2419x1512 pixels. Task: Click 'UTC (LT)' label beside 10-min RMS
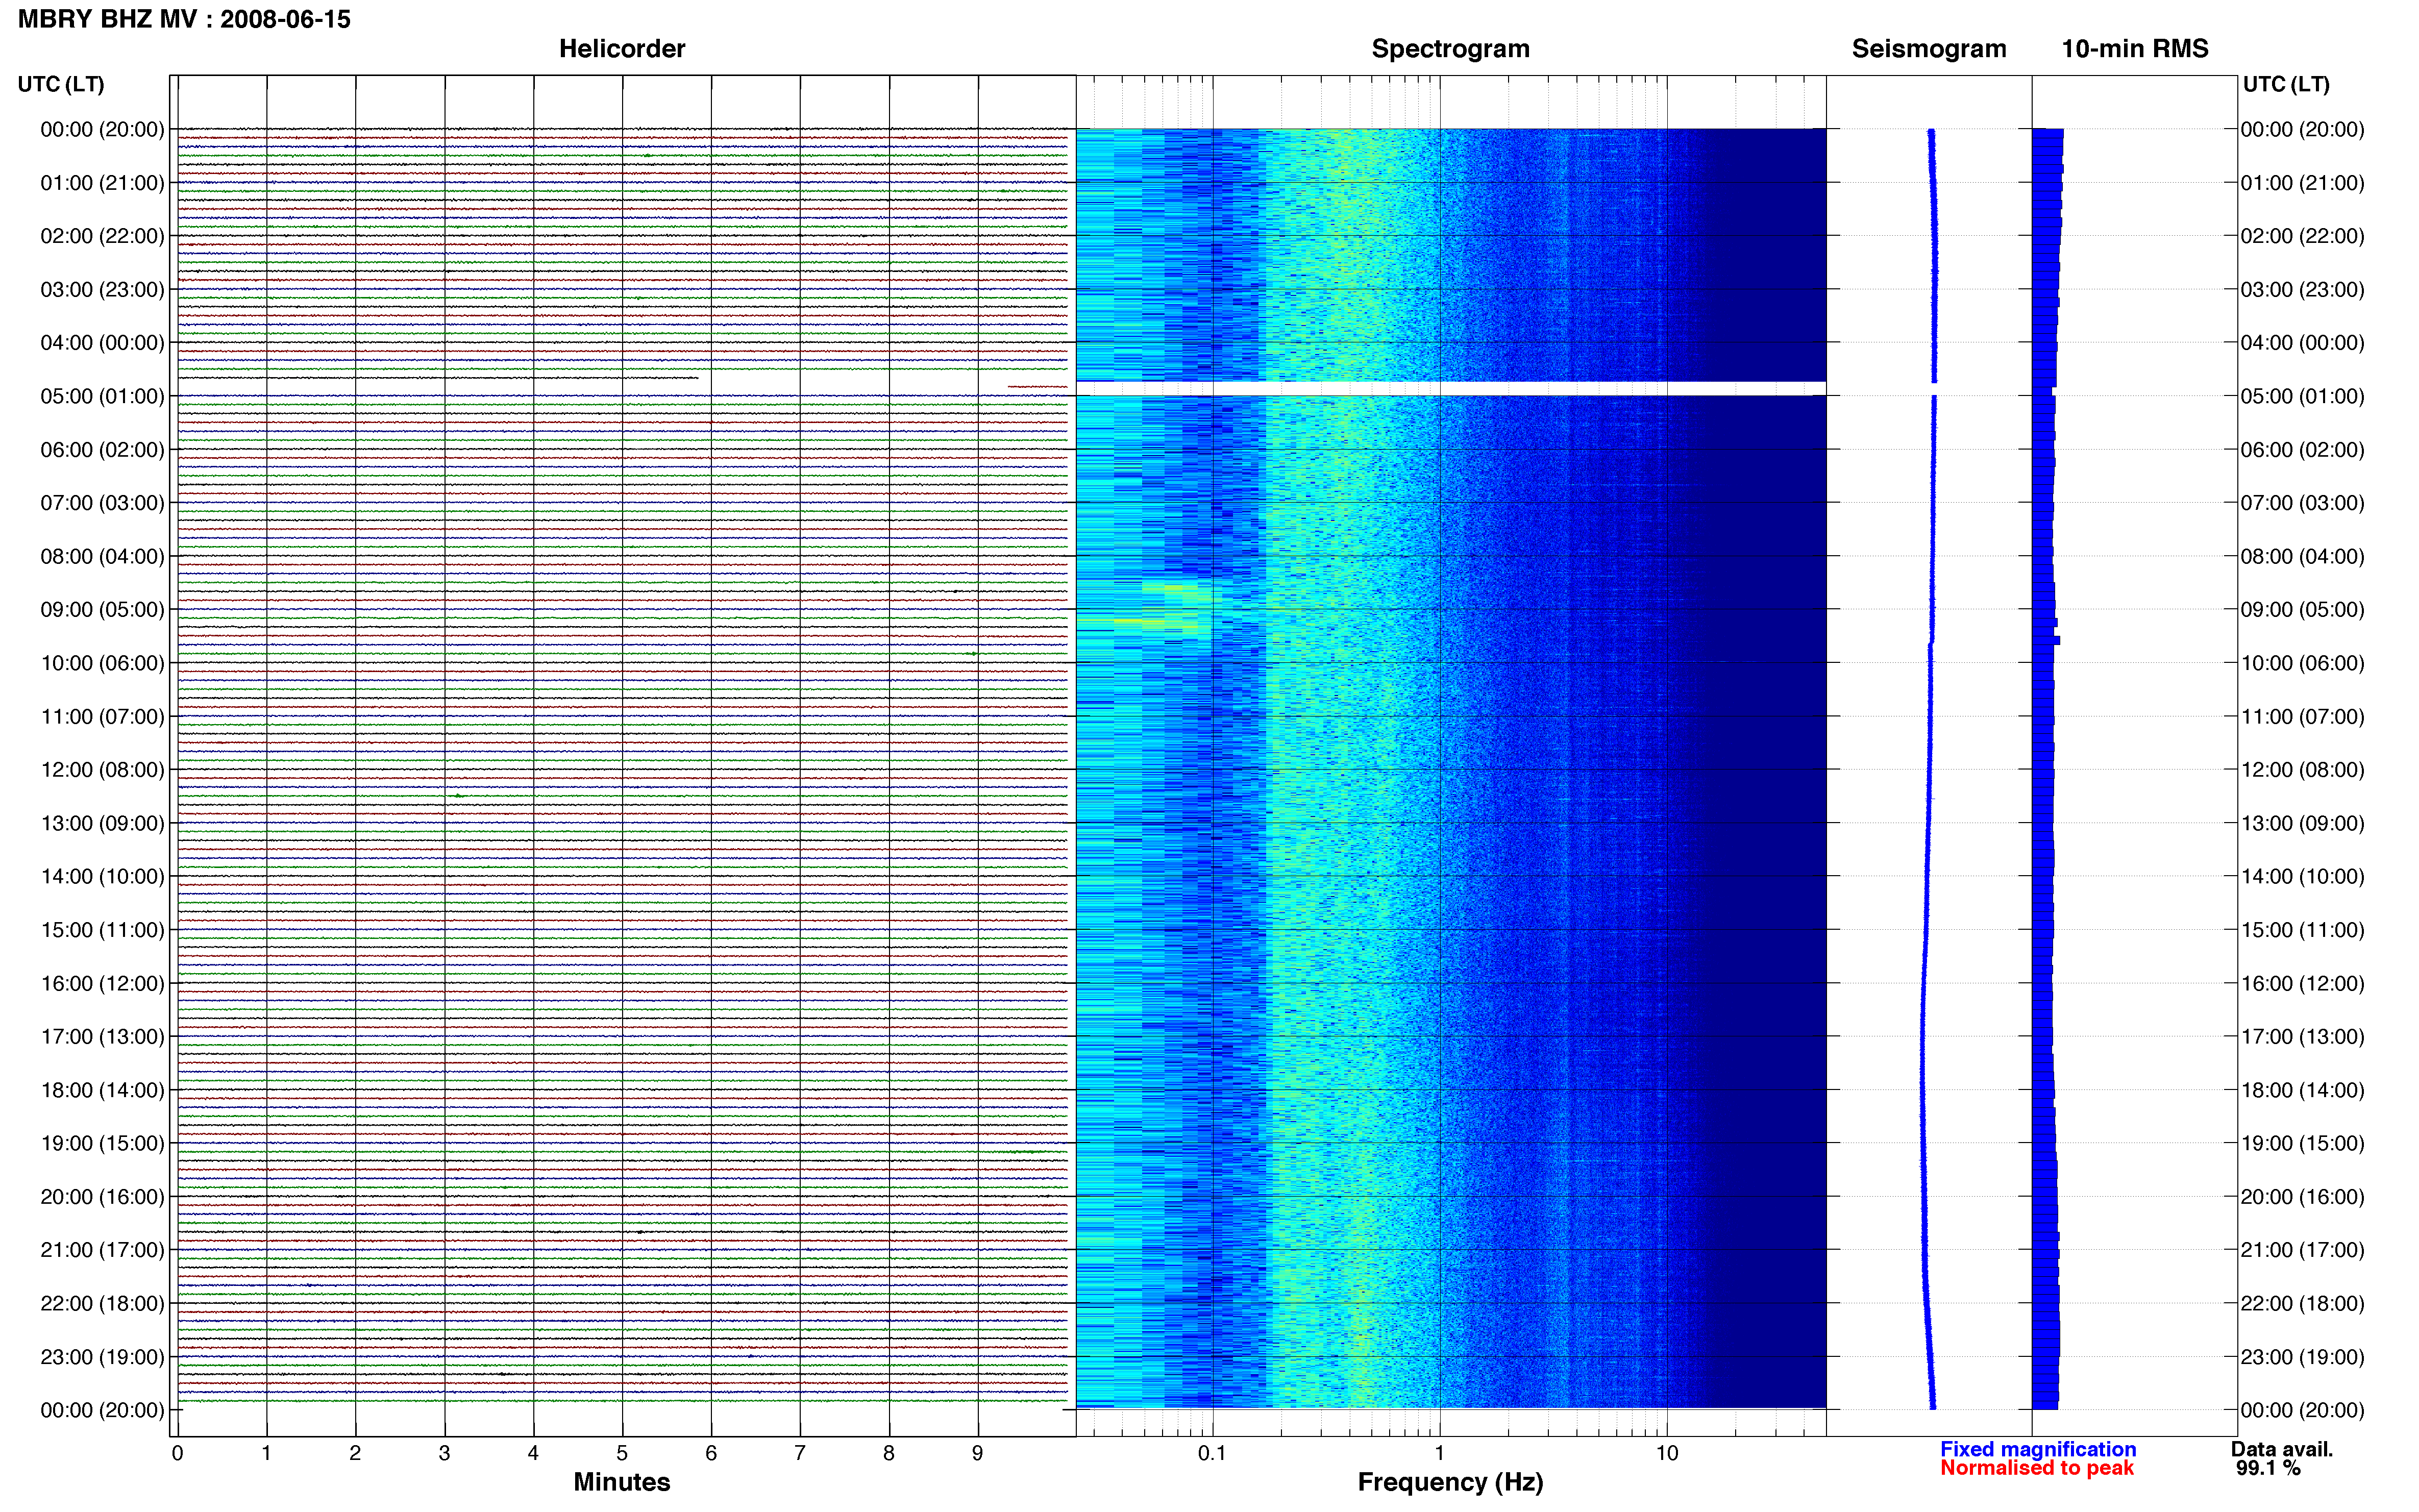[2286, 84]
